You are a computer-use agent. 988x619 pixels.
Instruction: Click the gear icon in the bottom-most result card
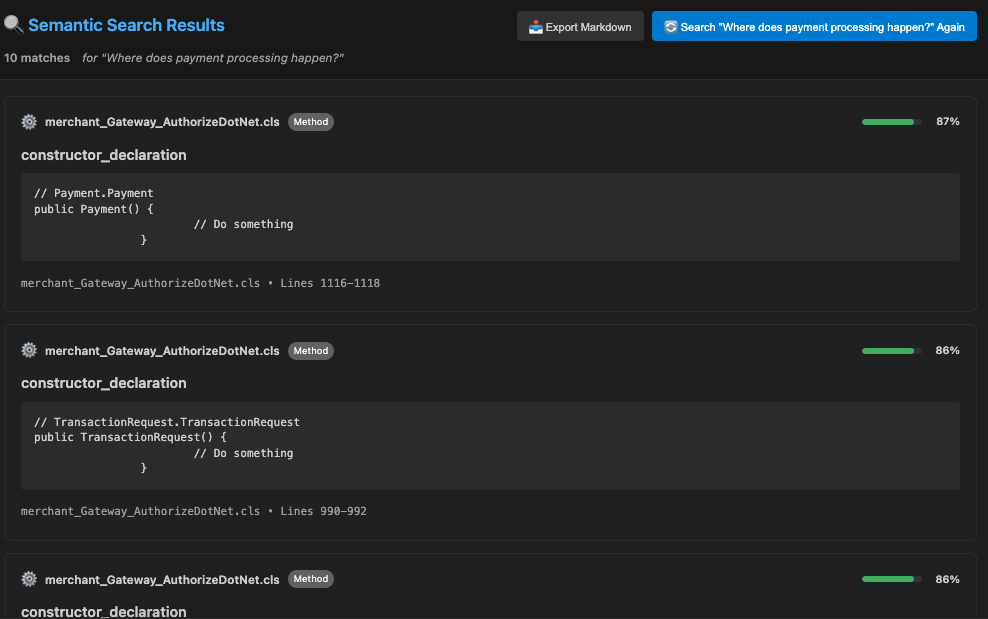pyautogui.click(x=29, y=579)
